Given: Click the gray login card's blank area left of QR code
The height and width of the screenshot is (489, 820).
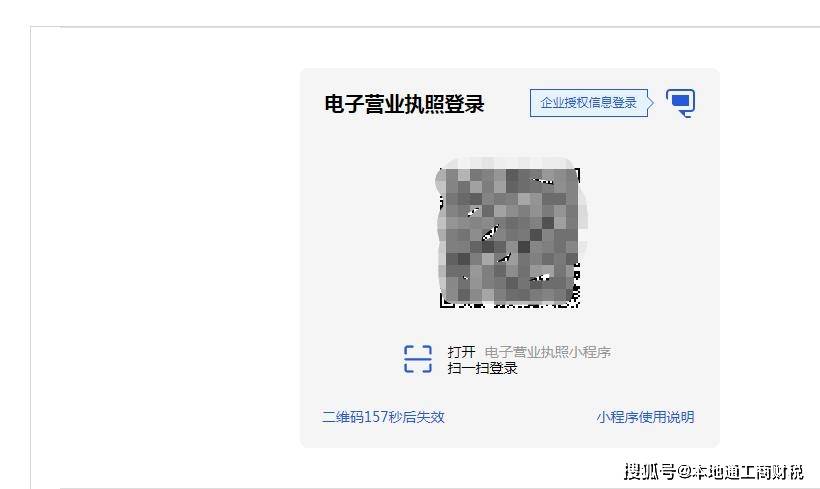Looking at the screenshot, I should point(368,235).
